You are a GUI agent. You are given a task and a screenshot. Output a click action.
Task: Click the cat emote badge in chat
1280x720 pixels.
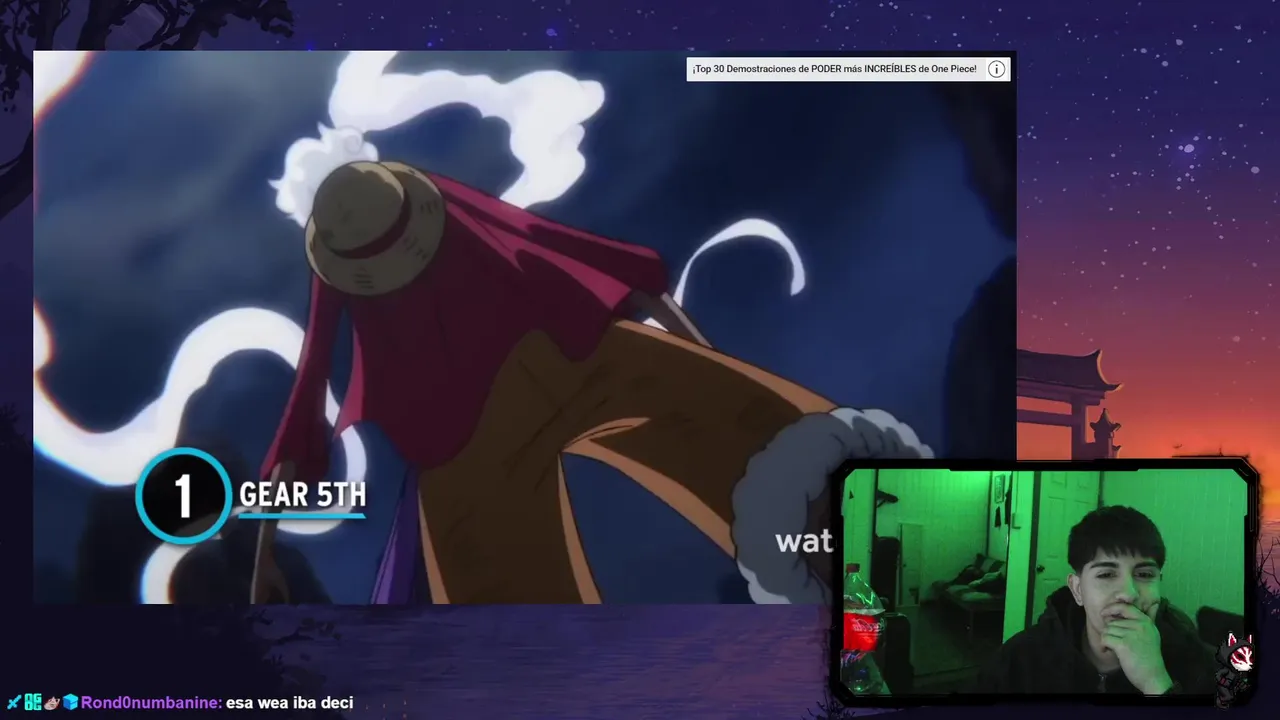[x=51, y=702]
